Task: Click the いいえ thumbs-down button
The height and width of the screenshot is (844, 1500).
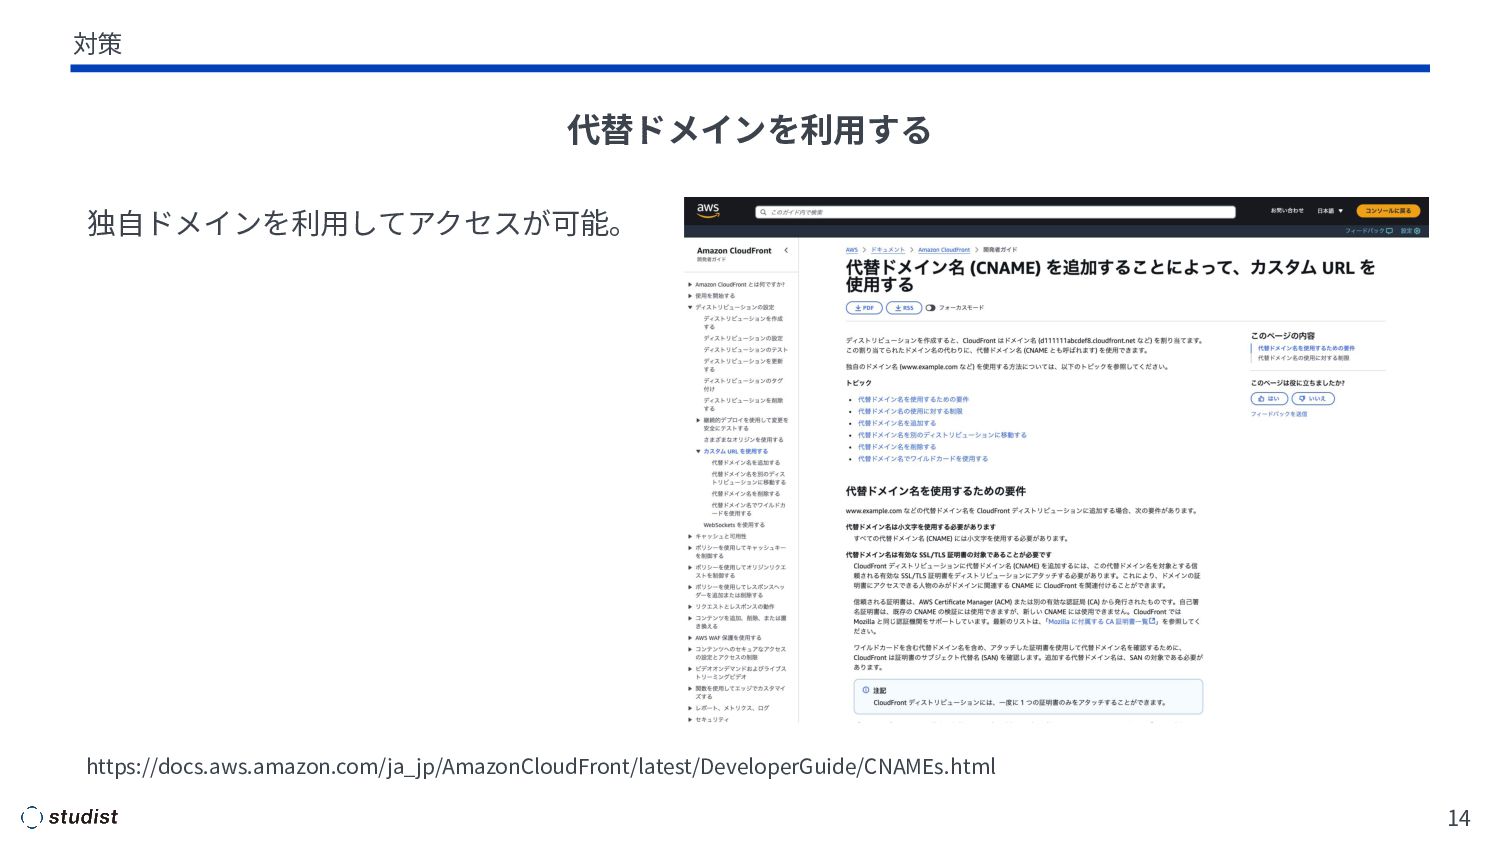Action: [1313, 399]
